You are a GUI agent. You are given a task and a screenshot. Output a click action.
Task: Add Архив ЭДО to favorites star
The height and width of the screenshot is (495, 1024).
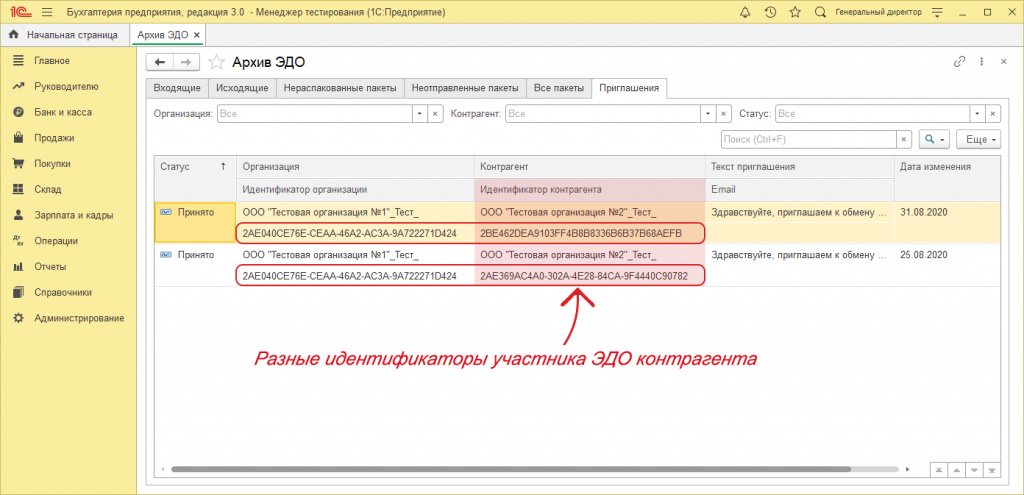pos(217,62)
